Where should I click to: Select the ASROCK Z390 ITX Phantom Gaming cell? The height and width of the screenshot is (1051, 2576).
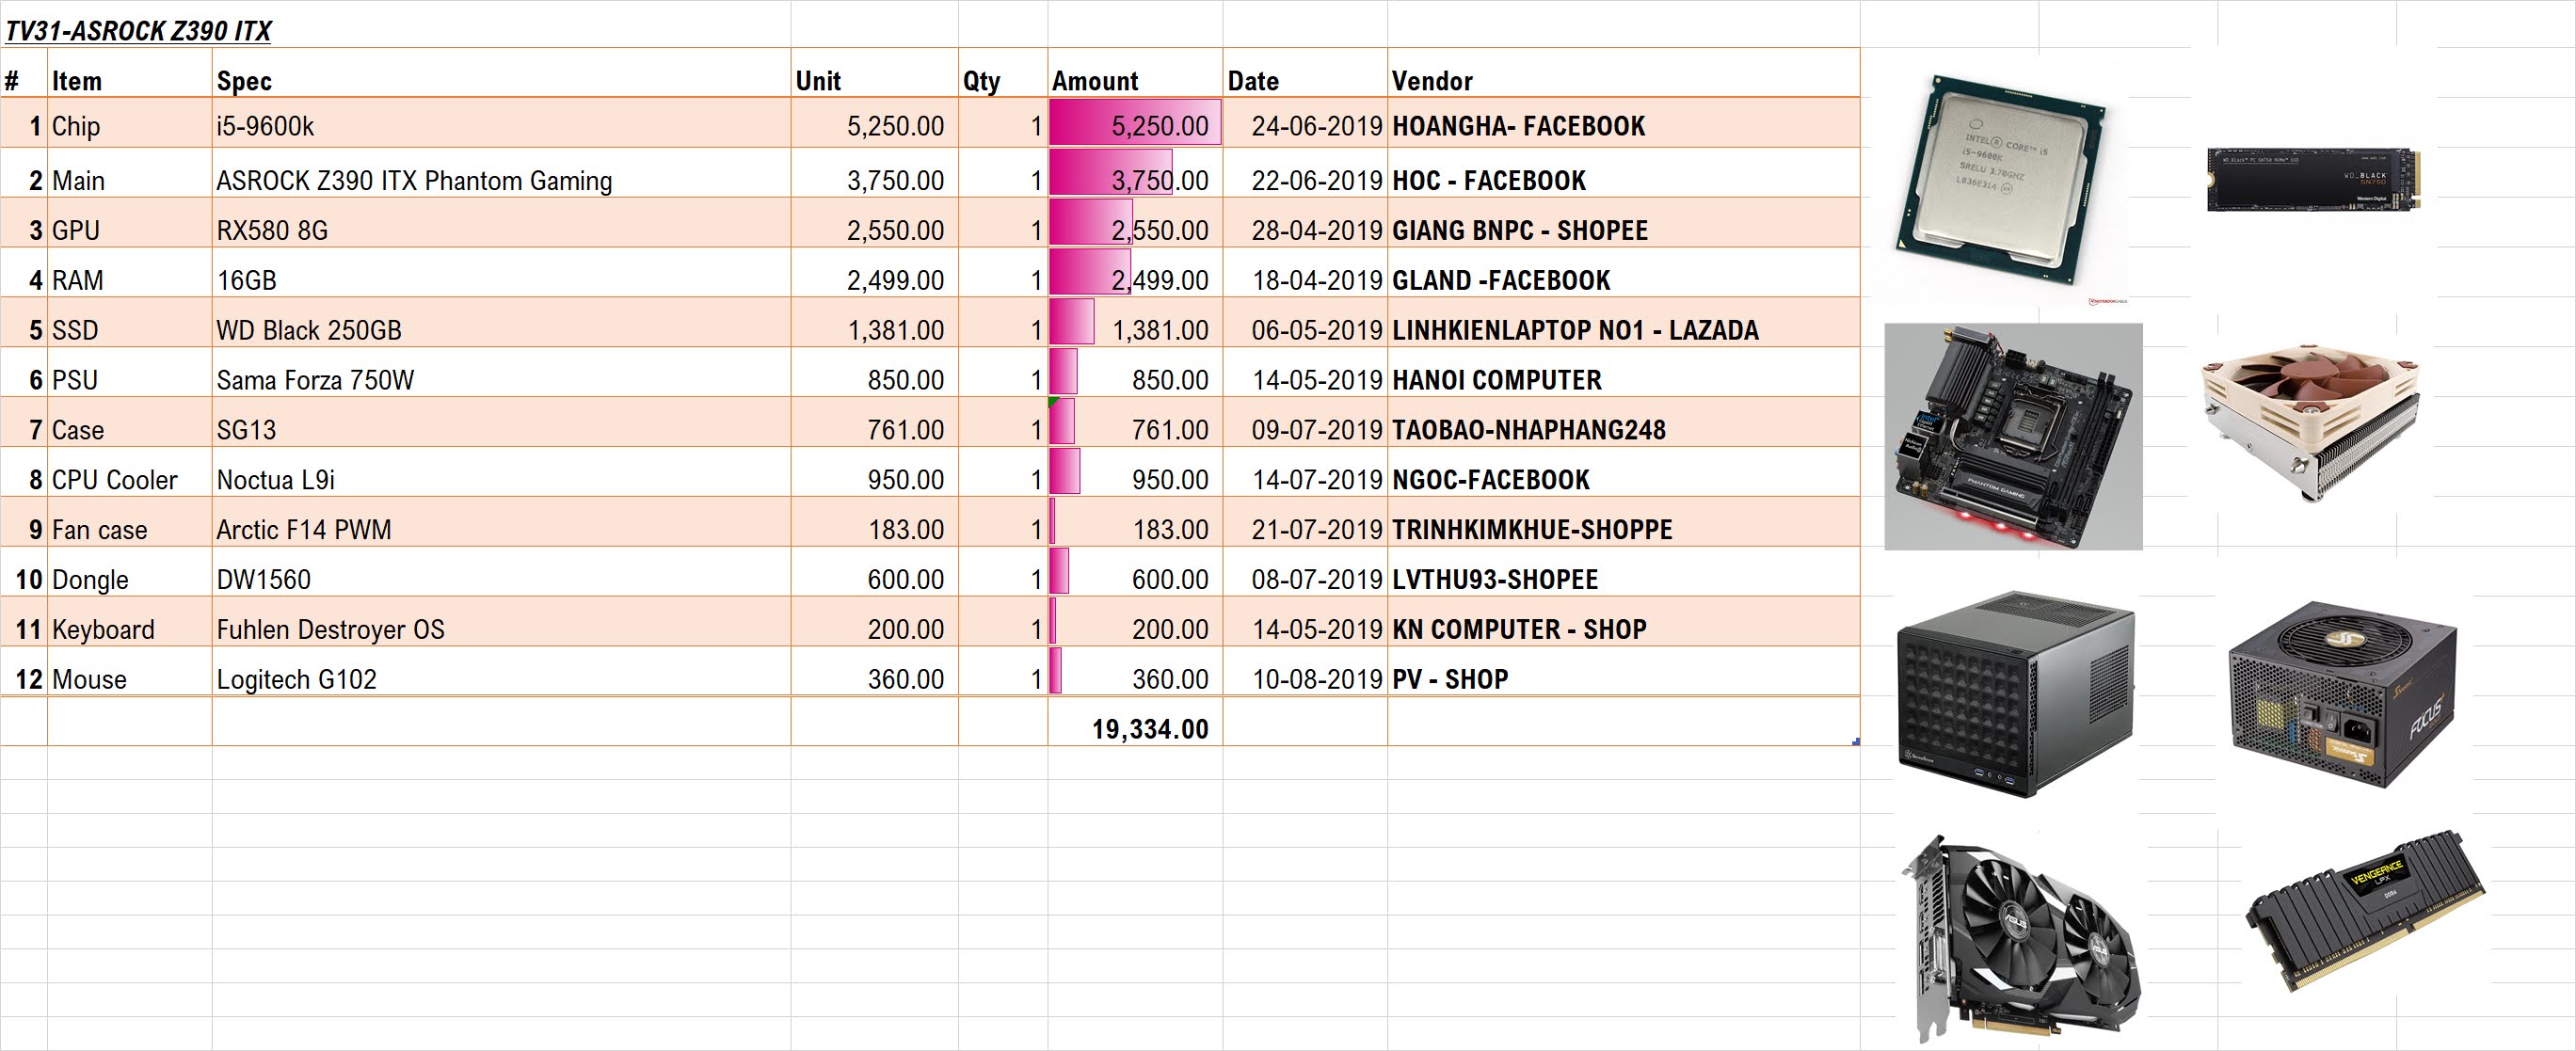[x=501, y=174]
